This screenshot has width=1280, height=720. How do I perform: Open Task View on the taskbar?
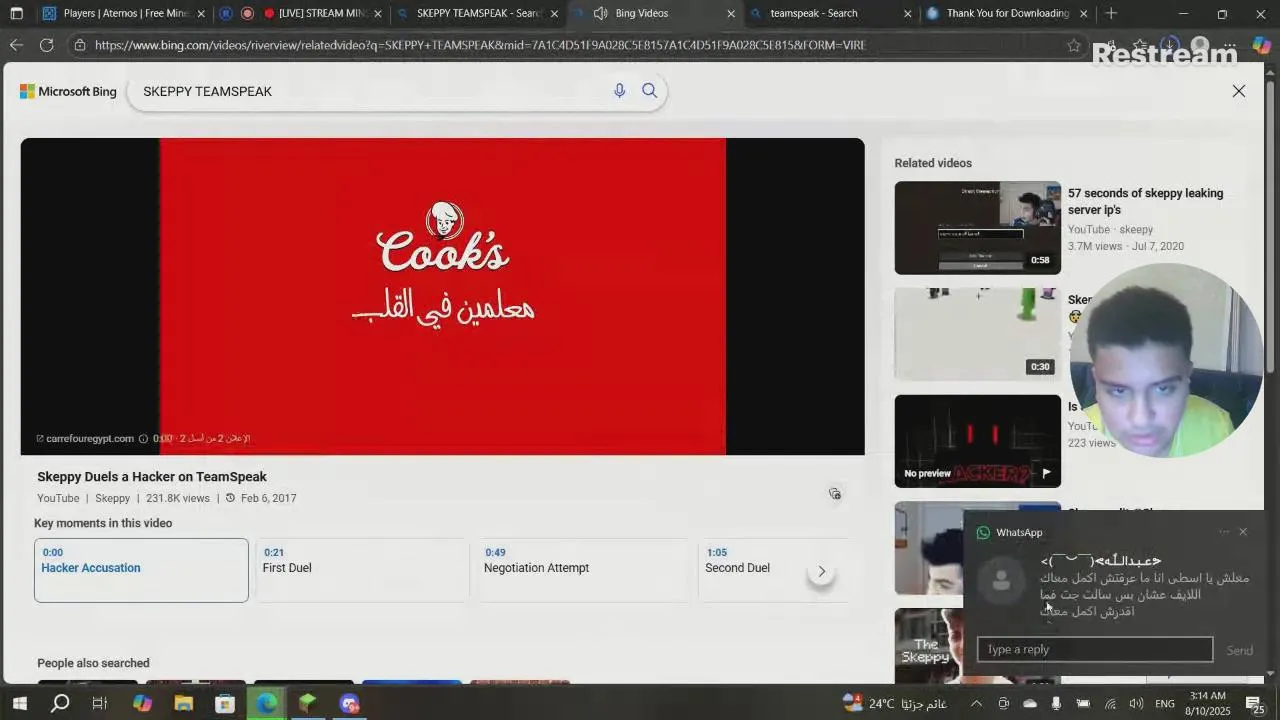point(100,703)
